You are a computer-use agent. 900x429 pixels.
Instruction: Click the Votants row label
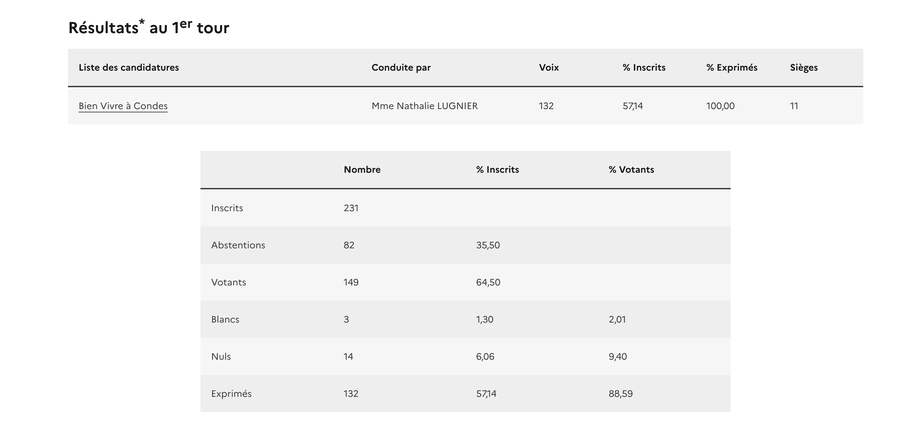click(228, 282)
